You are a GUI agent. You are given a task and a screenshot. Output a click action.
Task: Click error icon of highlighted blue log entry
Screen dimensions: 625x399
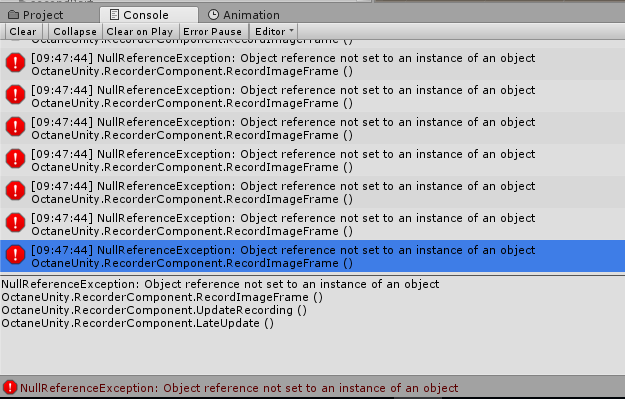(15, 254)
